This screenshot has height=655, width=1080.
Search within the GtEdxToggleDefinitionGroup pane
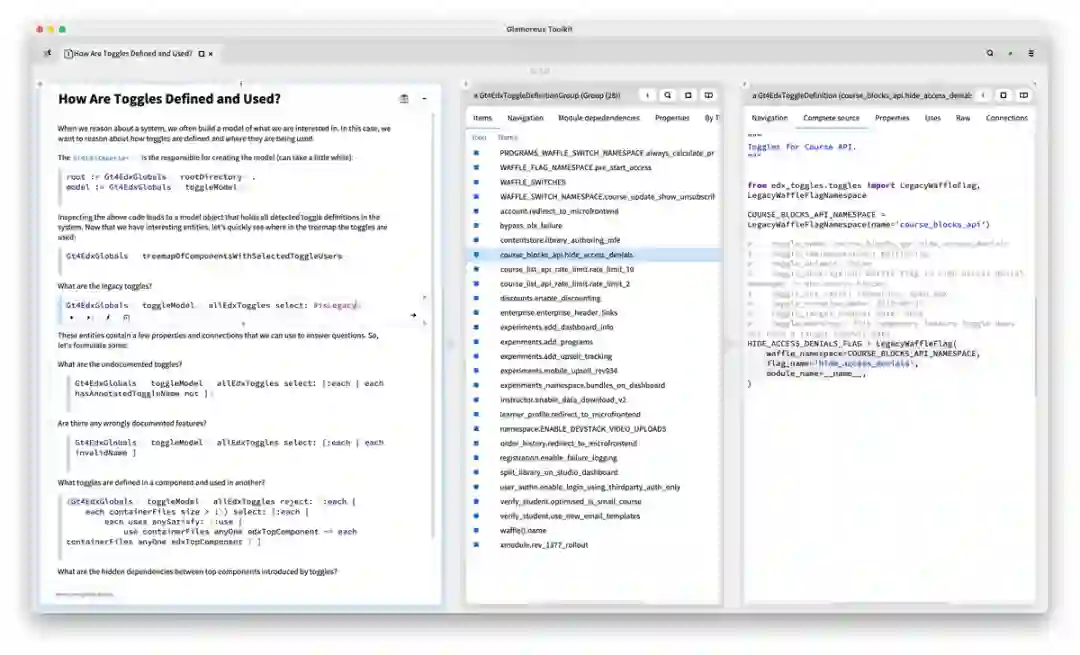tap(667, 95)
